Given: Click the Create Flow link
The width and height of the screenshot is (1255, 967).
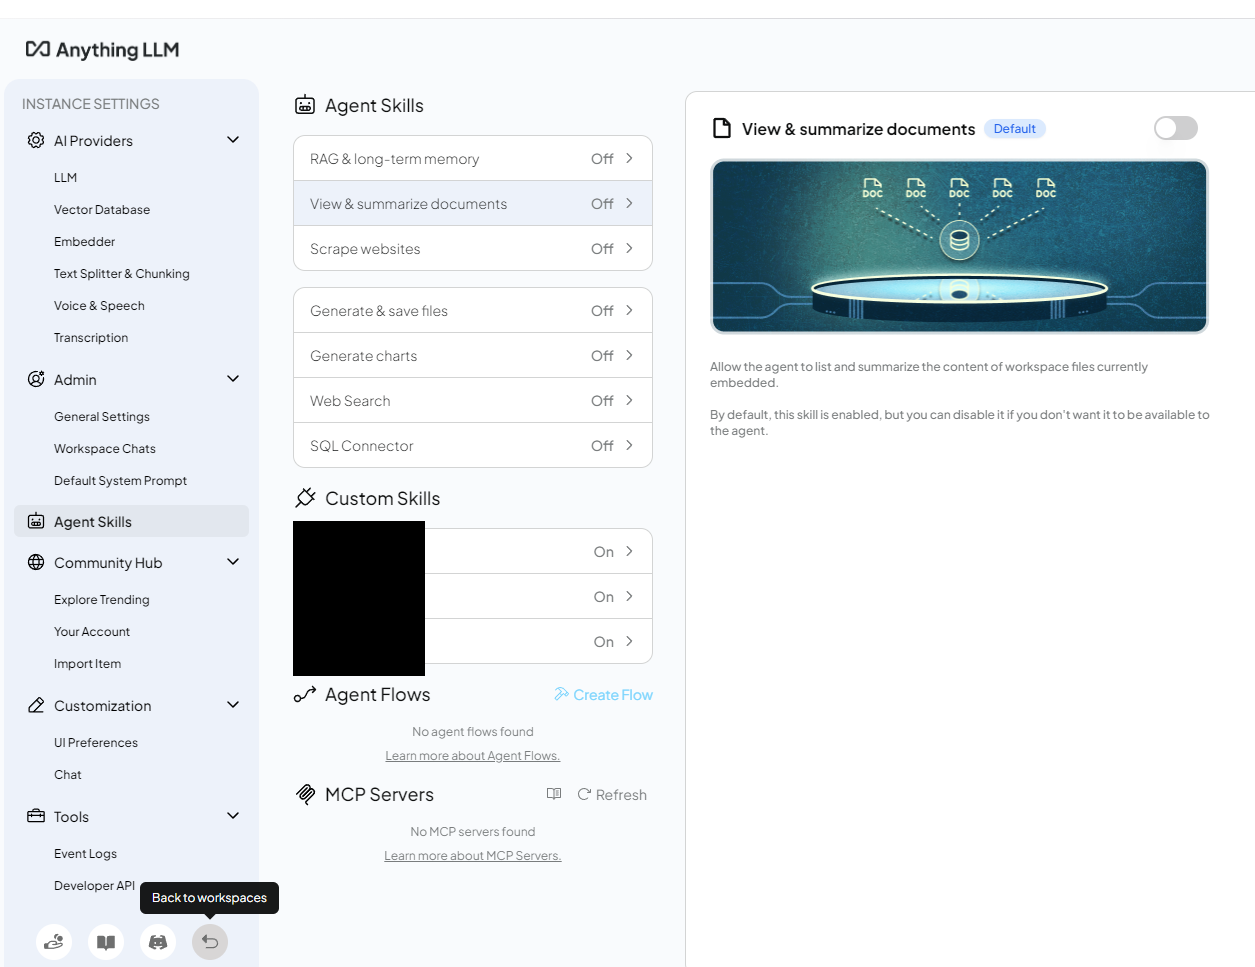Looking at the screenshot, I should pyautogui.click(x=603, y=695).
